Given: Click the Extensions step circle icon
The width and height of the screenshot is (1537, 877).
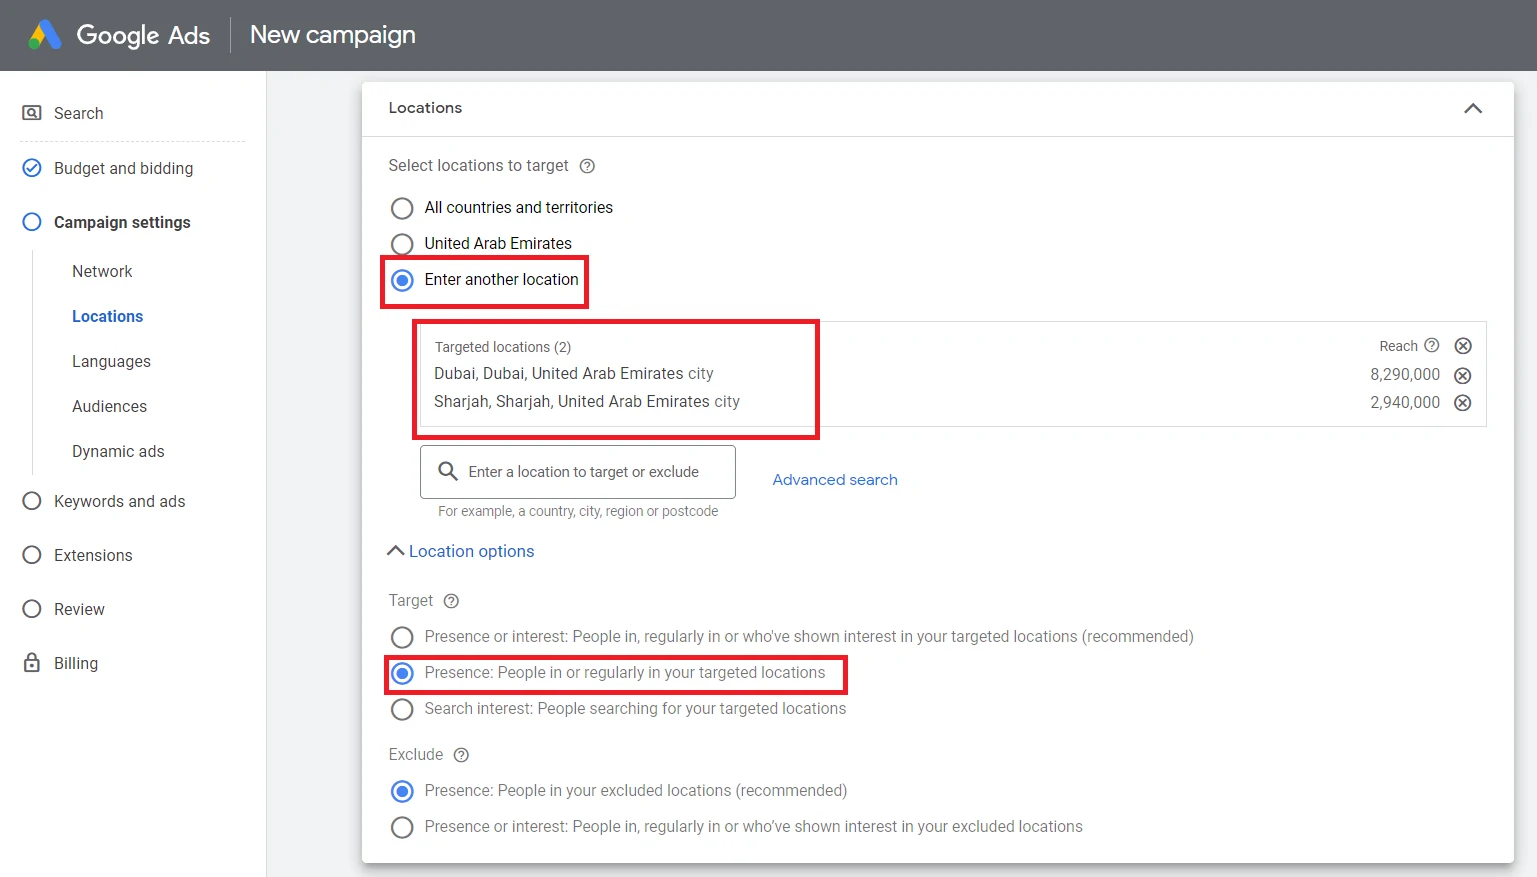Looking at the screenshot, I should tap(32, 555).
